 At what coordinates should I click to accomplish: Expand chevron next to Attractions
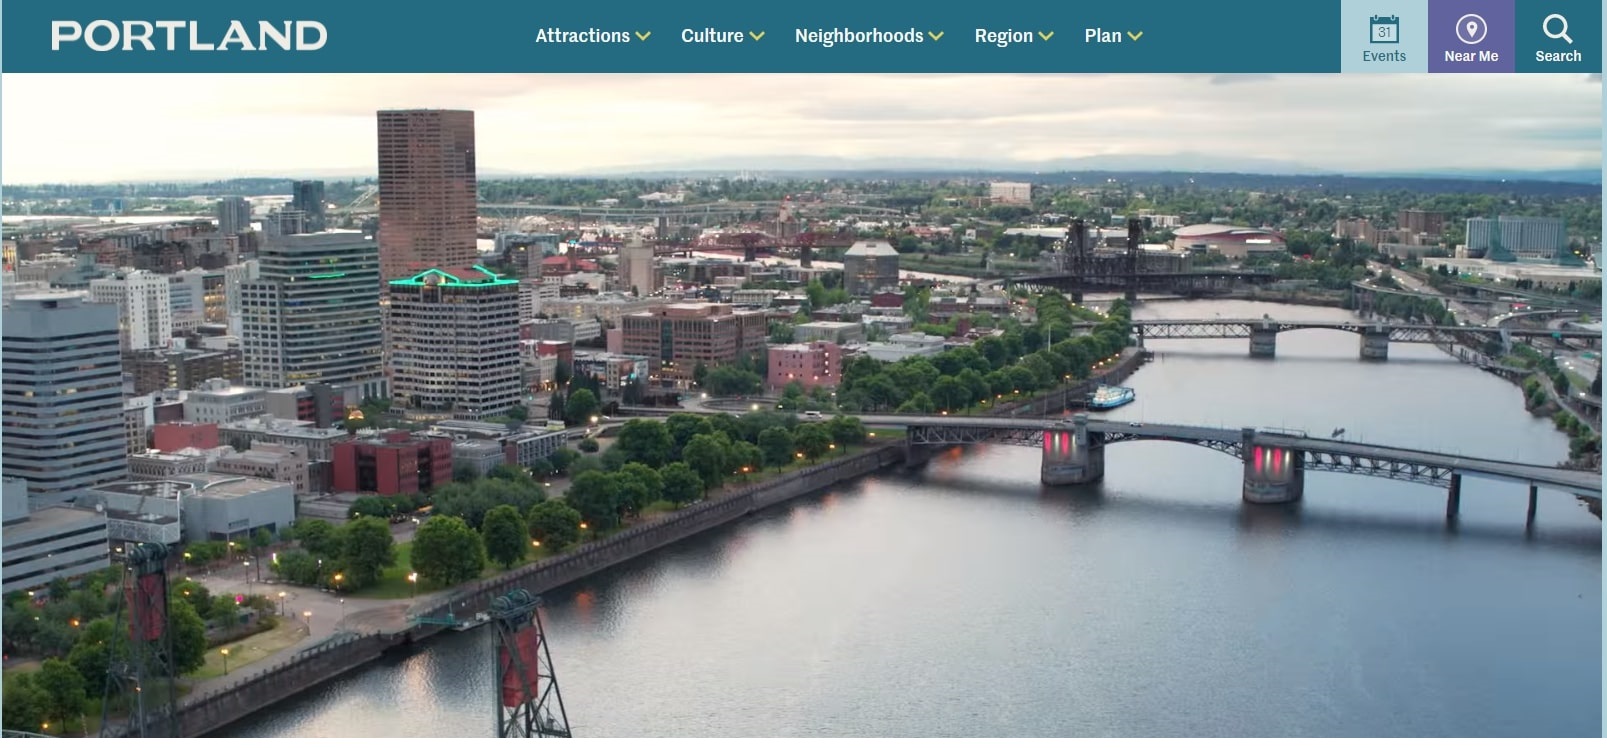643,36
